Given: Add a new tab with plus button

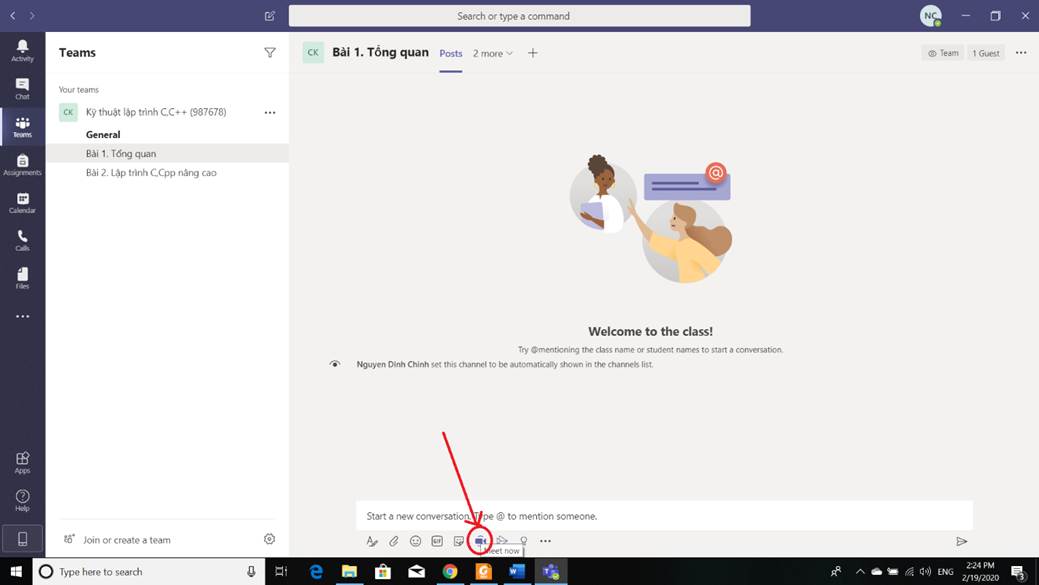Looking at the screenshot, I should pyautogui.click(x=533, y=53).
